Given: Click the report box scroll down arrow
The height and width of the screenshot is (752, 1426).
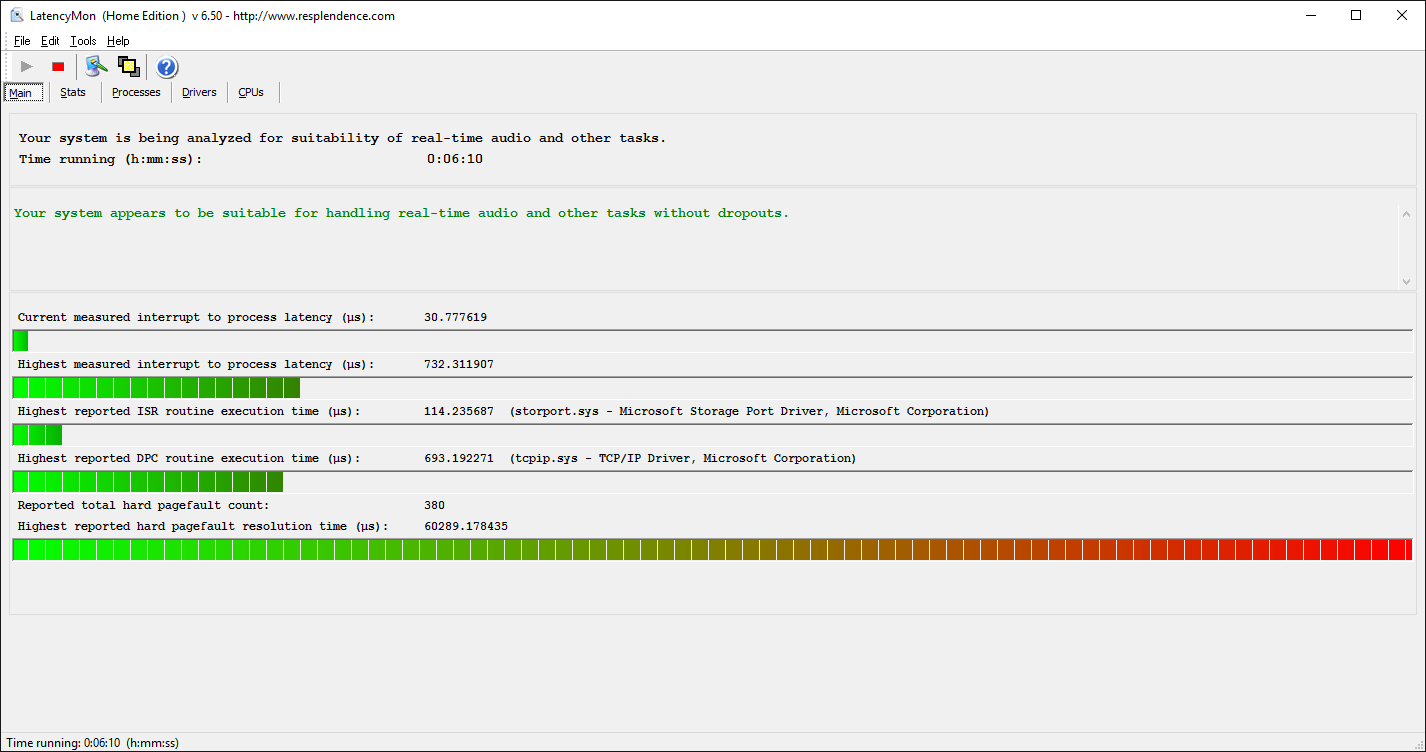Looking at the screenshot, I should (x=1406, y=282).
